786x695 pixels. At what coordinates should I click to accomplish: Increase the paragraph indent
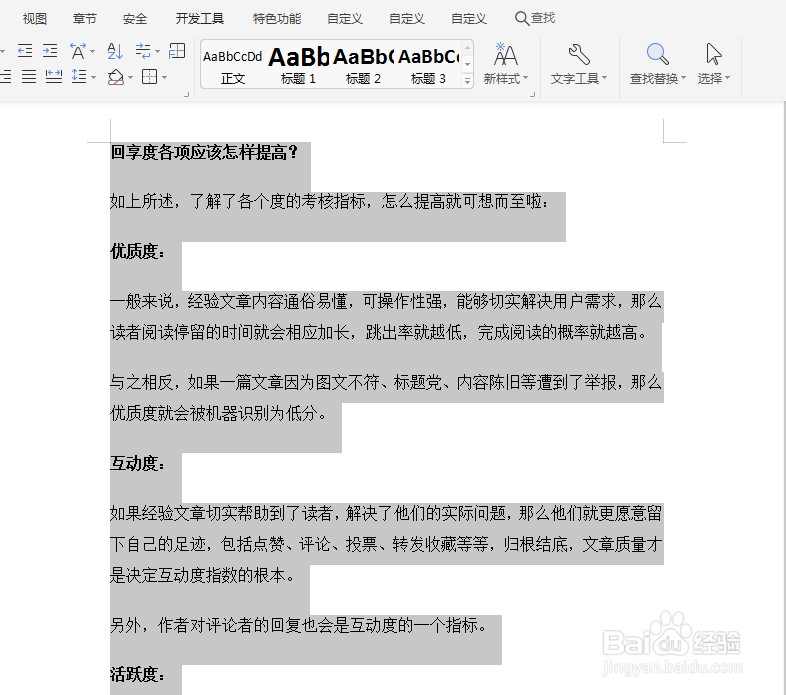[50, 51]
